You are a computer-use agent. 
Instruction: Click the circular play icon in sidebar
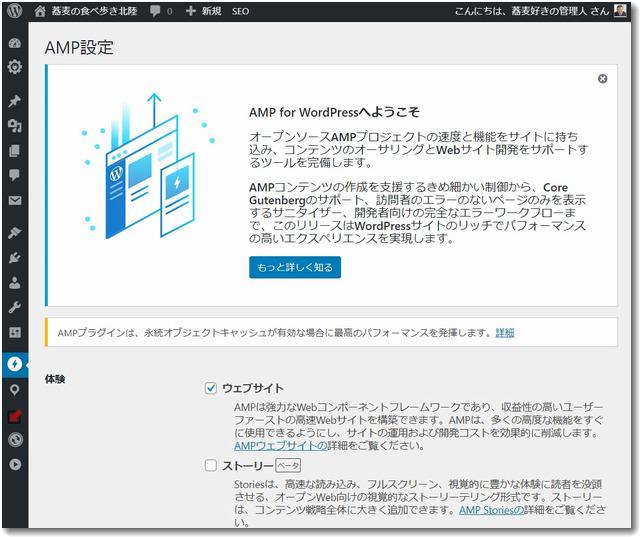(x=15, y=464)
